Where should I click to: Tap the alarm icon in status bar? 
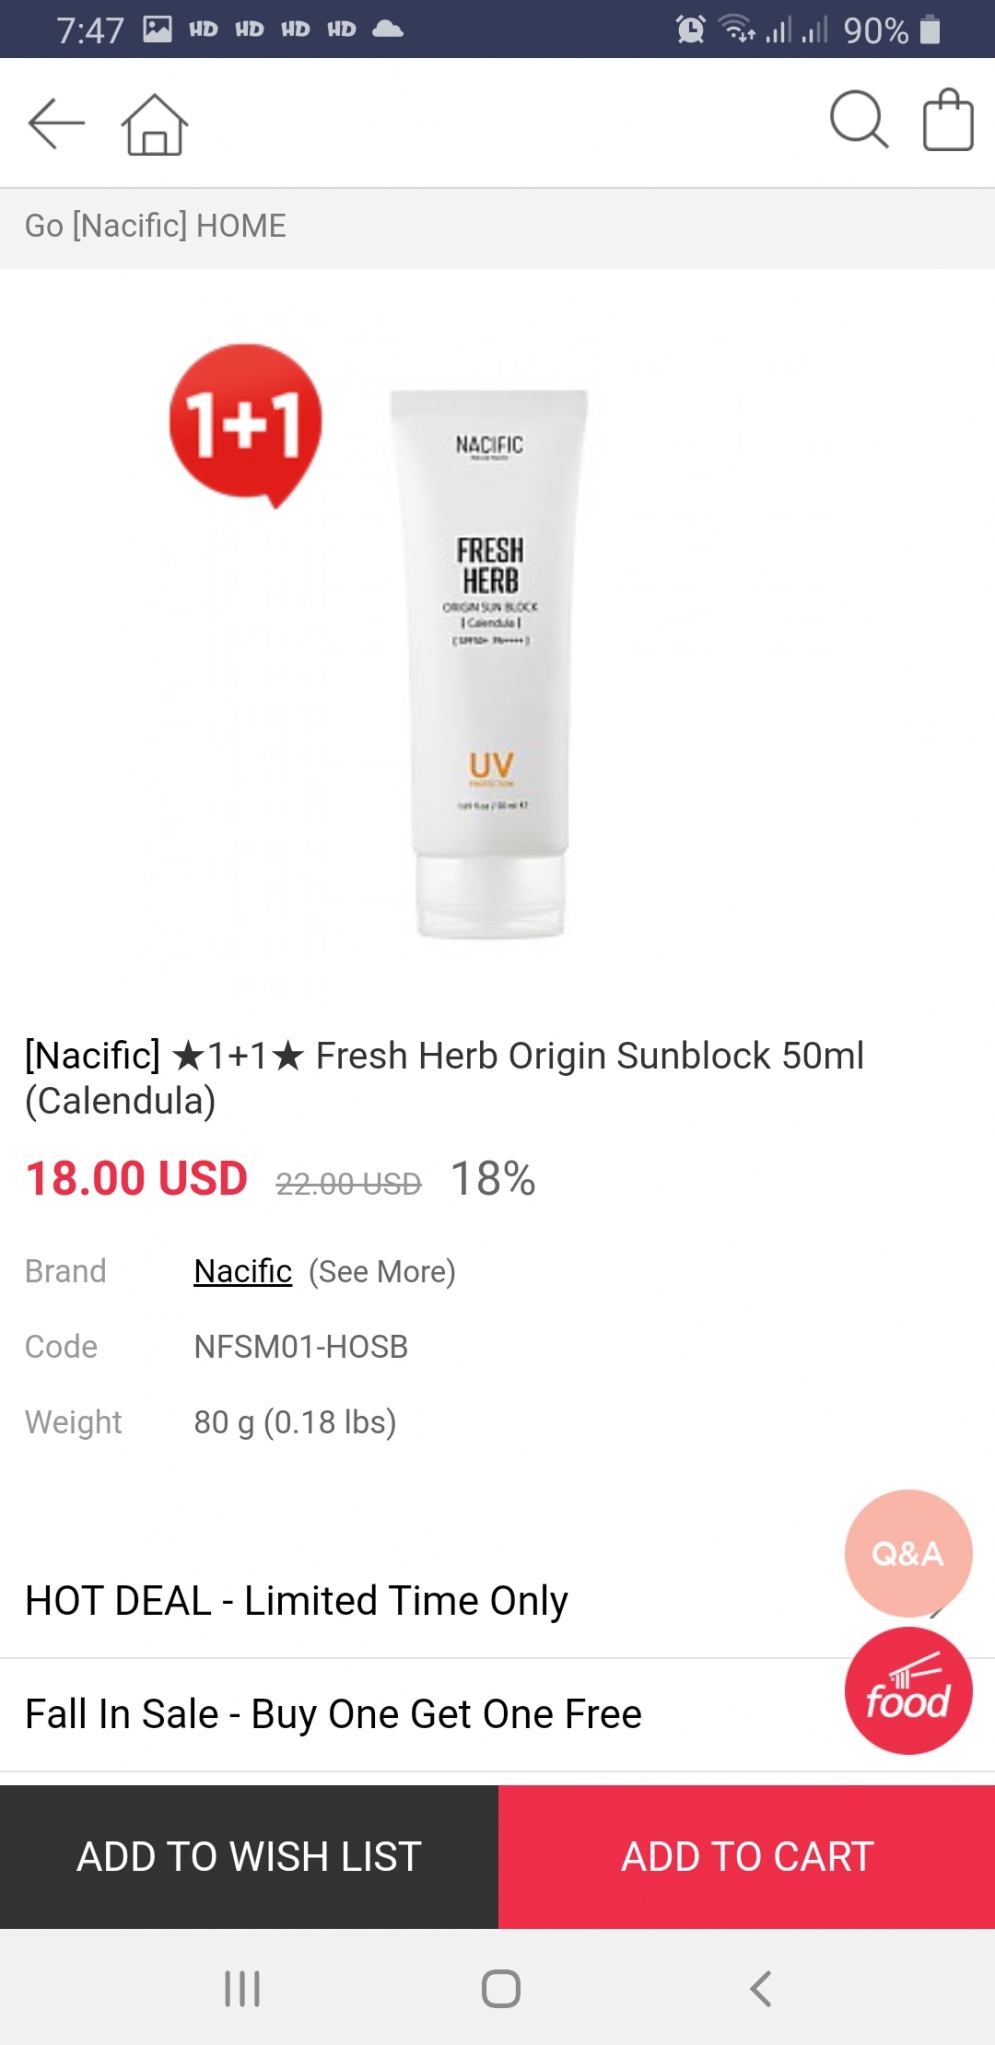click(690, 29)
